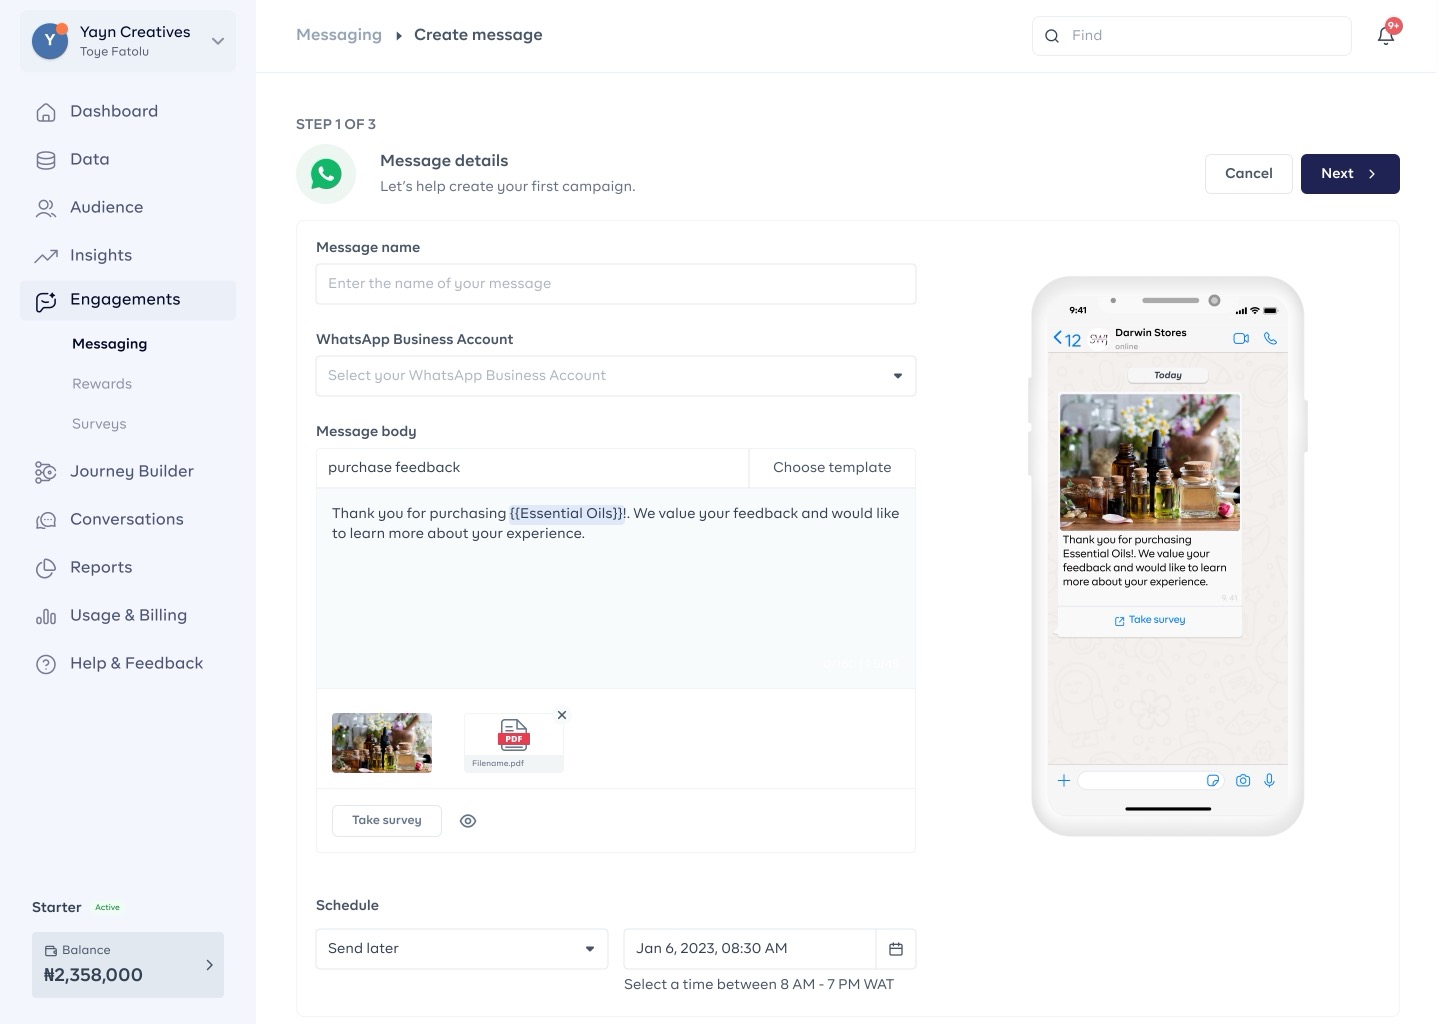
Task: Click the Message name input field
Action: pos(616,284)
